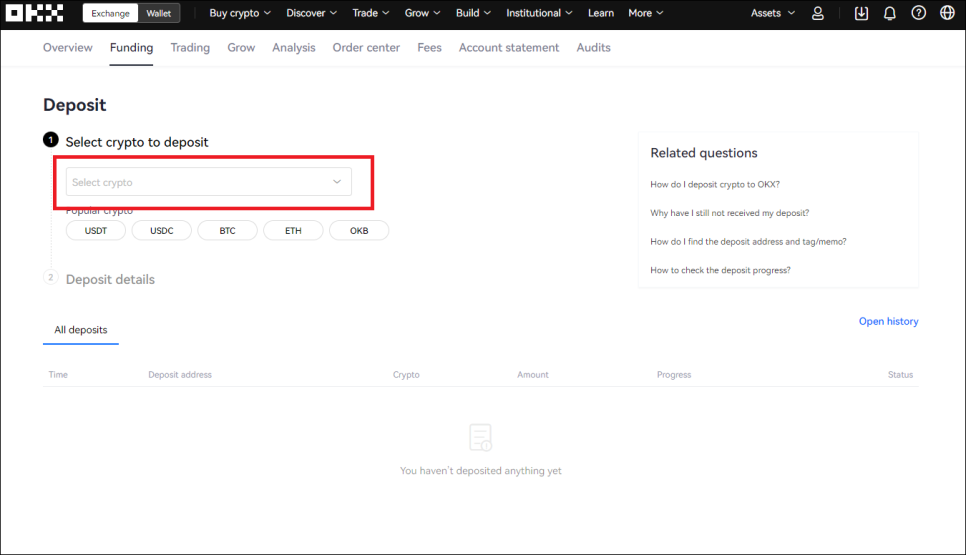Click the Deposit details step heading
The width and height of the screenshot is (966, 555).
(110, 279)
